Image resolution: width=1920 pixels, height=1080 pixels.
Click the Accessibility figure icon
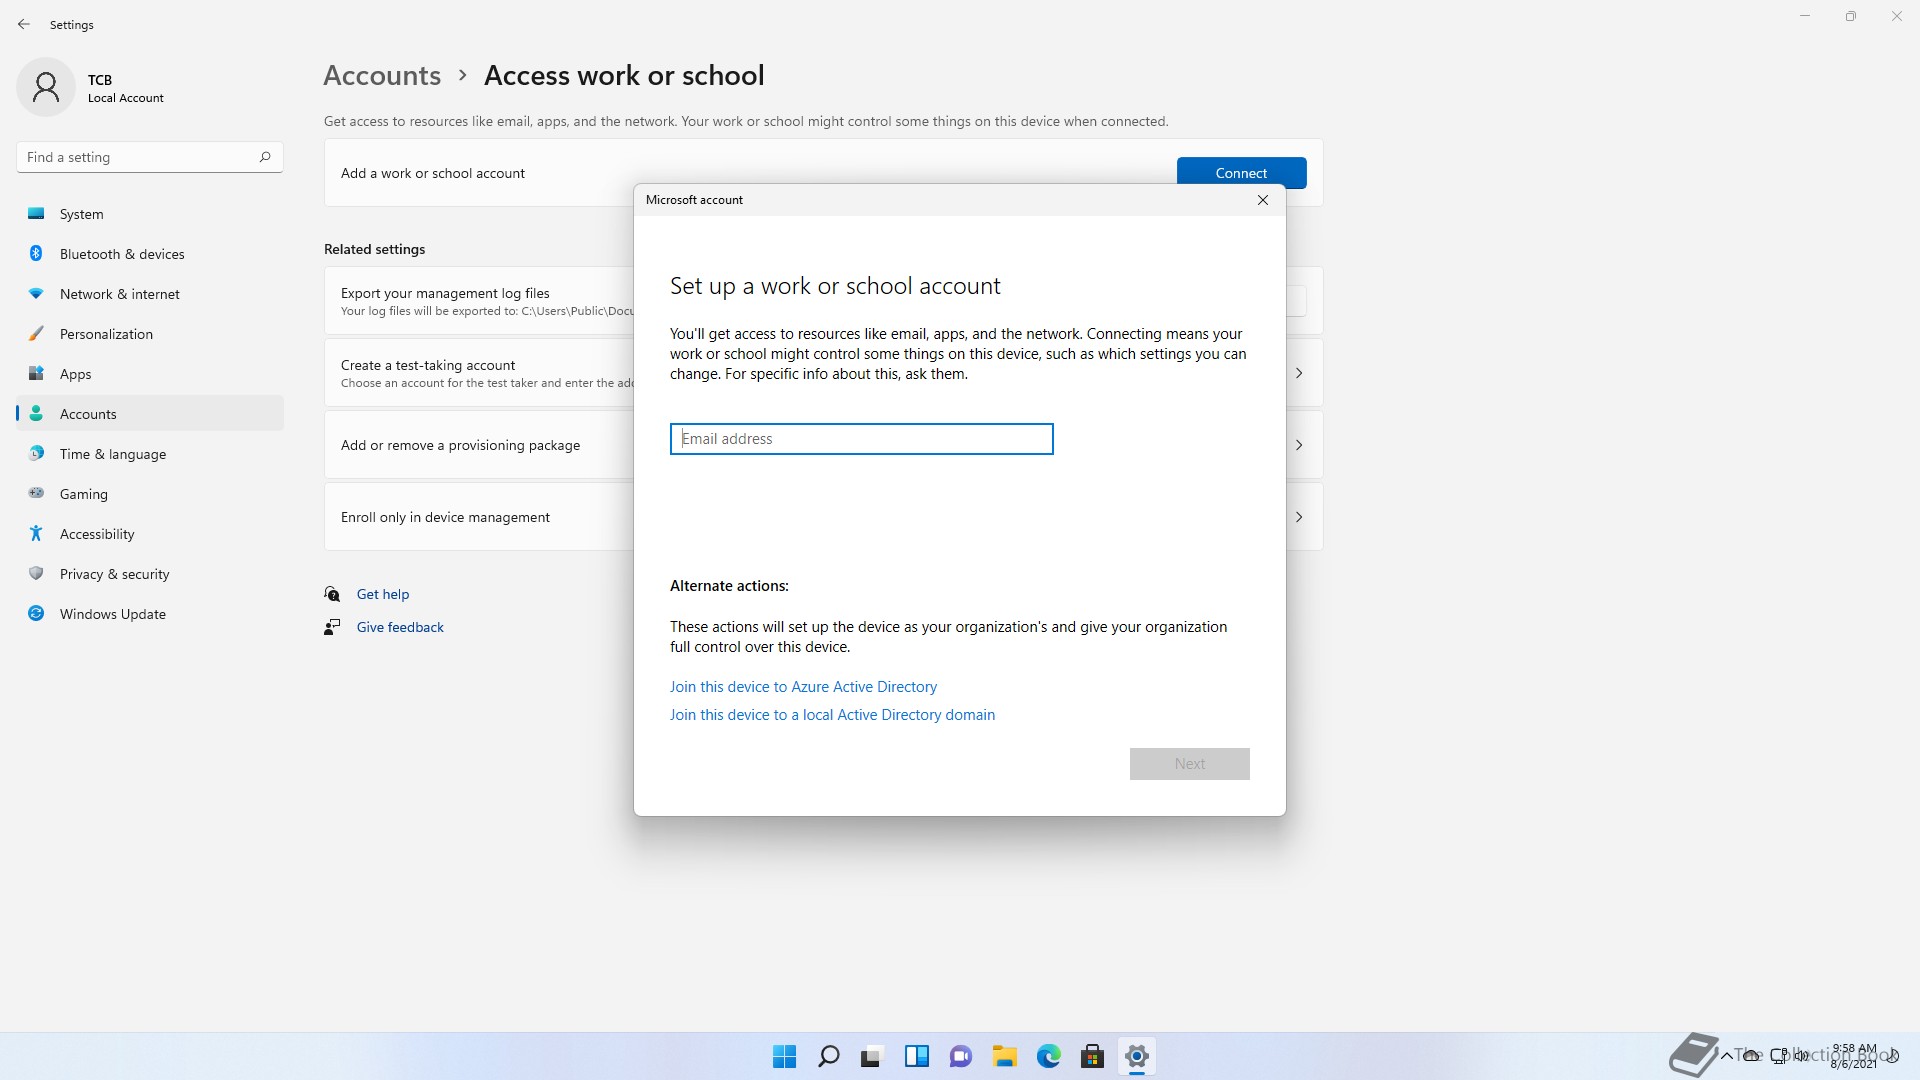click(x=36, y=533)
